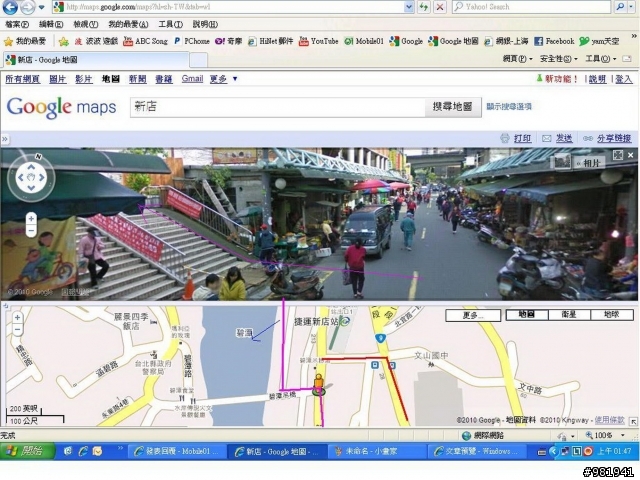Open the HiNet 郵件 bookmark

(271, 41)
